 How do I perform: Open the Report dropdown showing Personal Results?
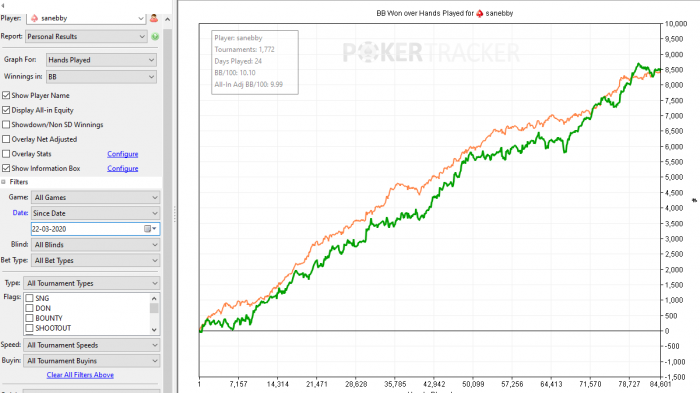tap(86, 37)
